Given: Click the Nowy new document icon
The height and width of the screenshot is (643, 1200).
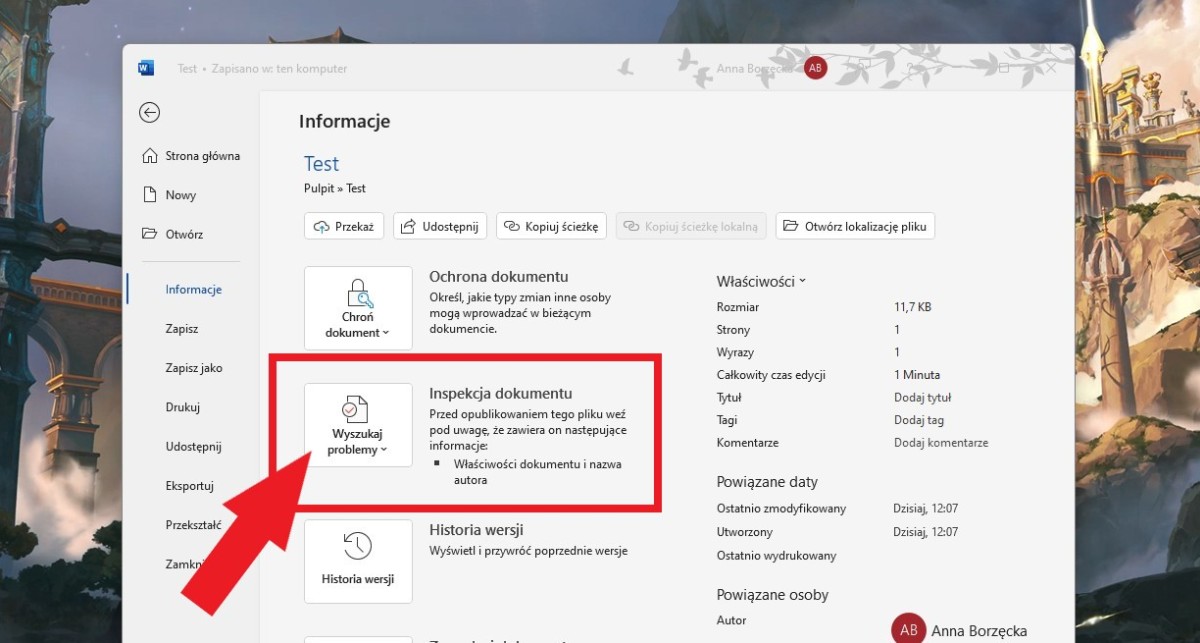Looking at the screenshot, I should coord(150,195).
